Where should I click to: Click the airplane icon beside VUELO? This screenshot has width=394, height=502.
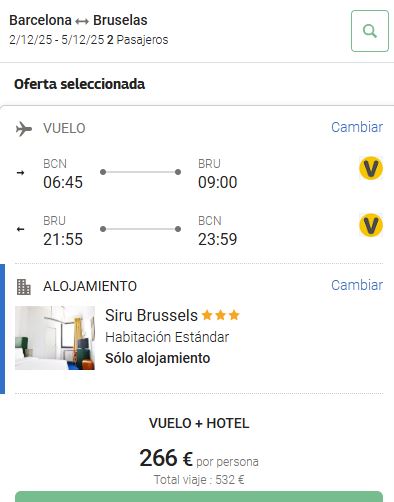[x=24, y=129]
